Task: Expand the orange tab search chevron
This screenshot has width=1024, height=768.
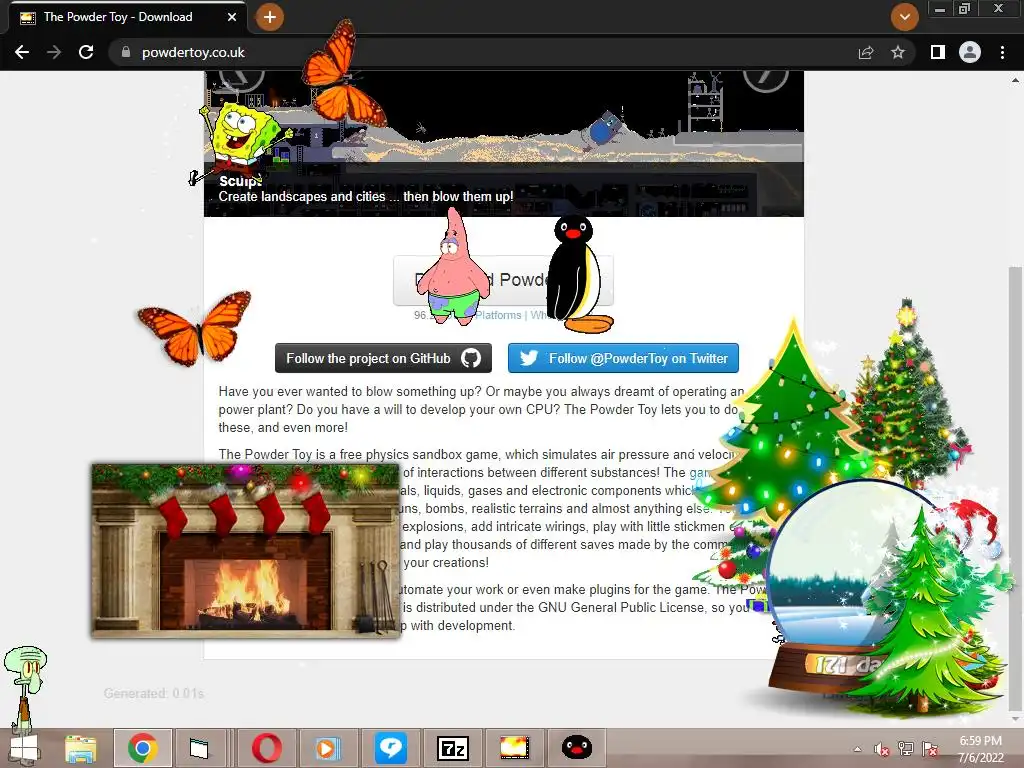Action: coord(904,17)
